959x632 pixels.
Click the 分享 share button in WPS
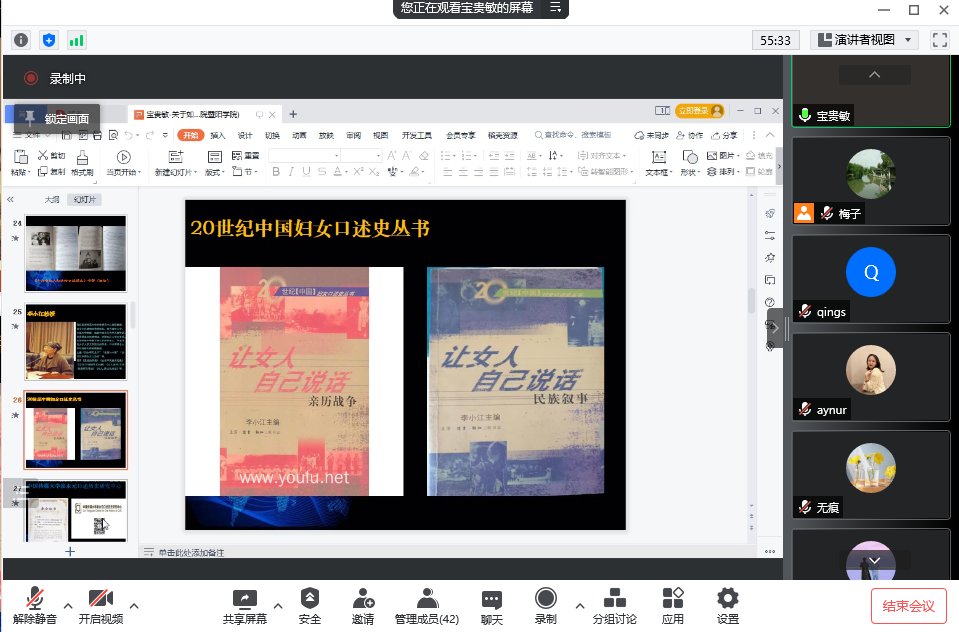[724, 135]
